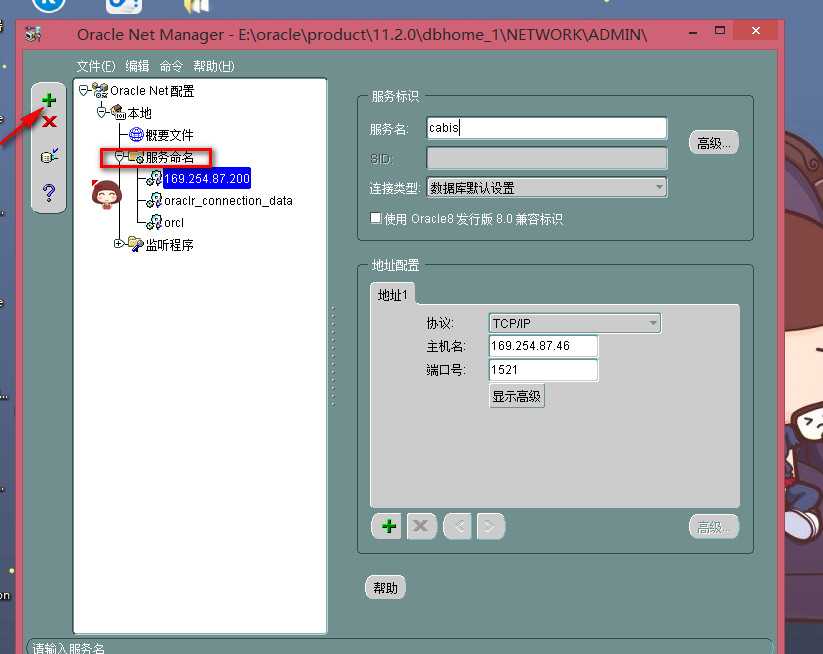The width and height of the screenshot is (823, 654).
Task: Click the grayed SID input field
Action: tap(546, 158)
